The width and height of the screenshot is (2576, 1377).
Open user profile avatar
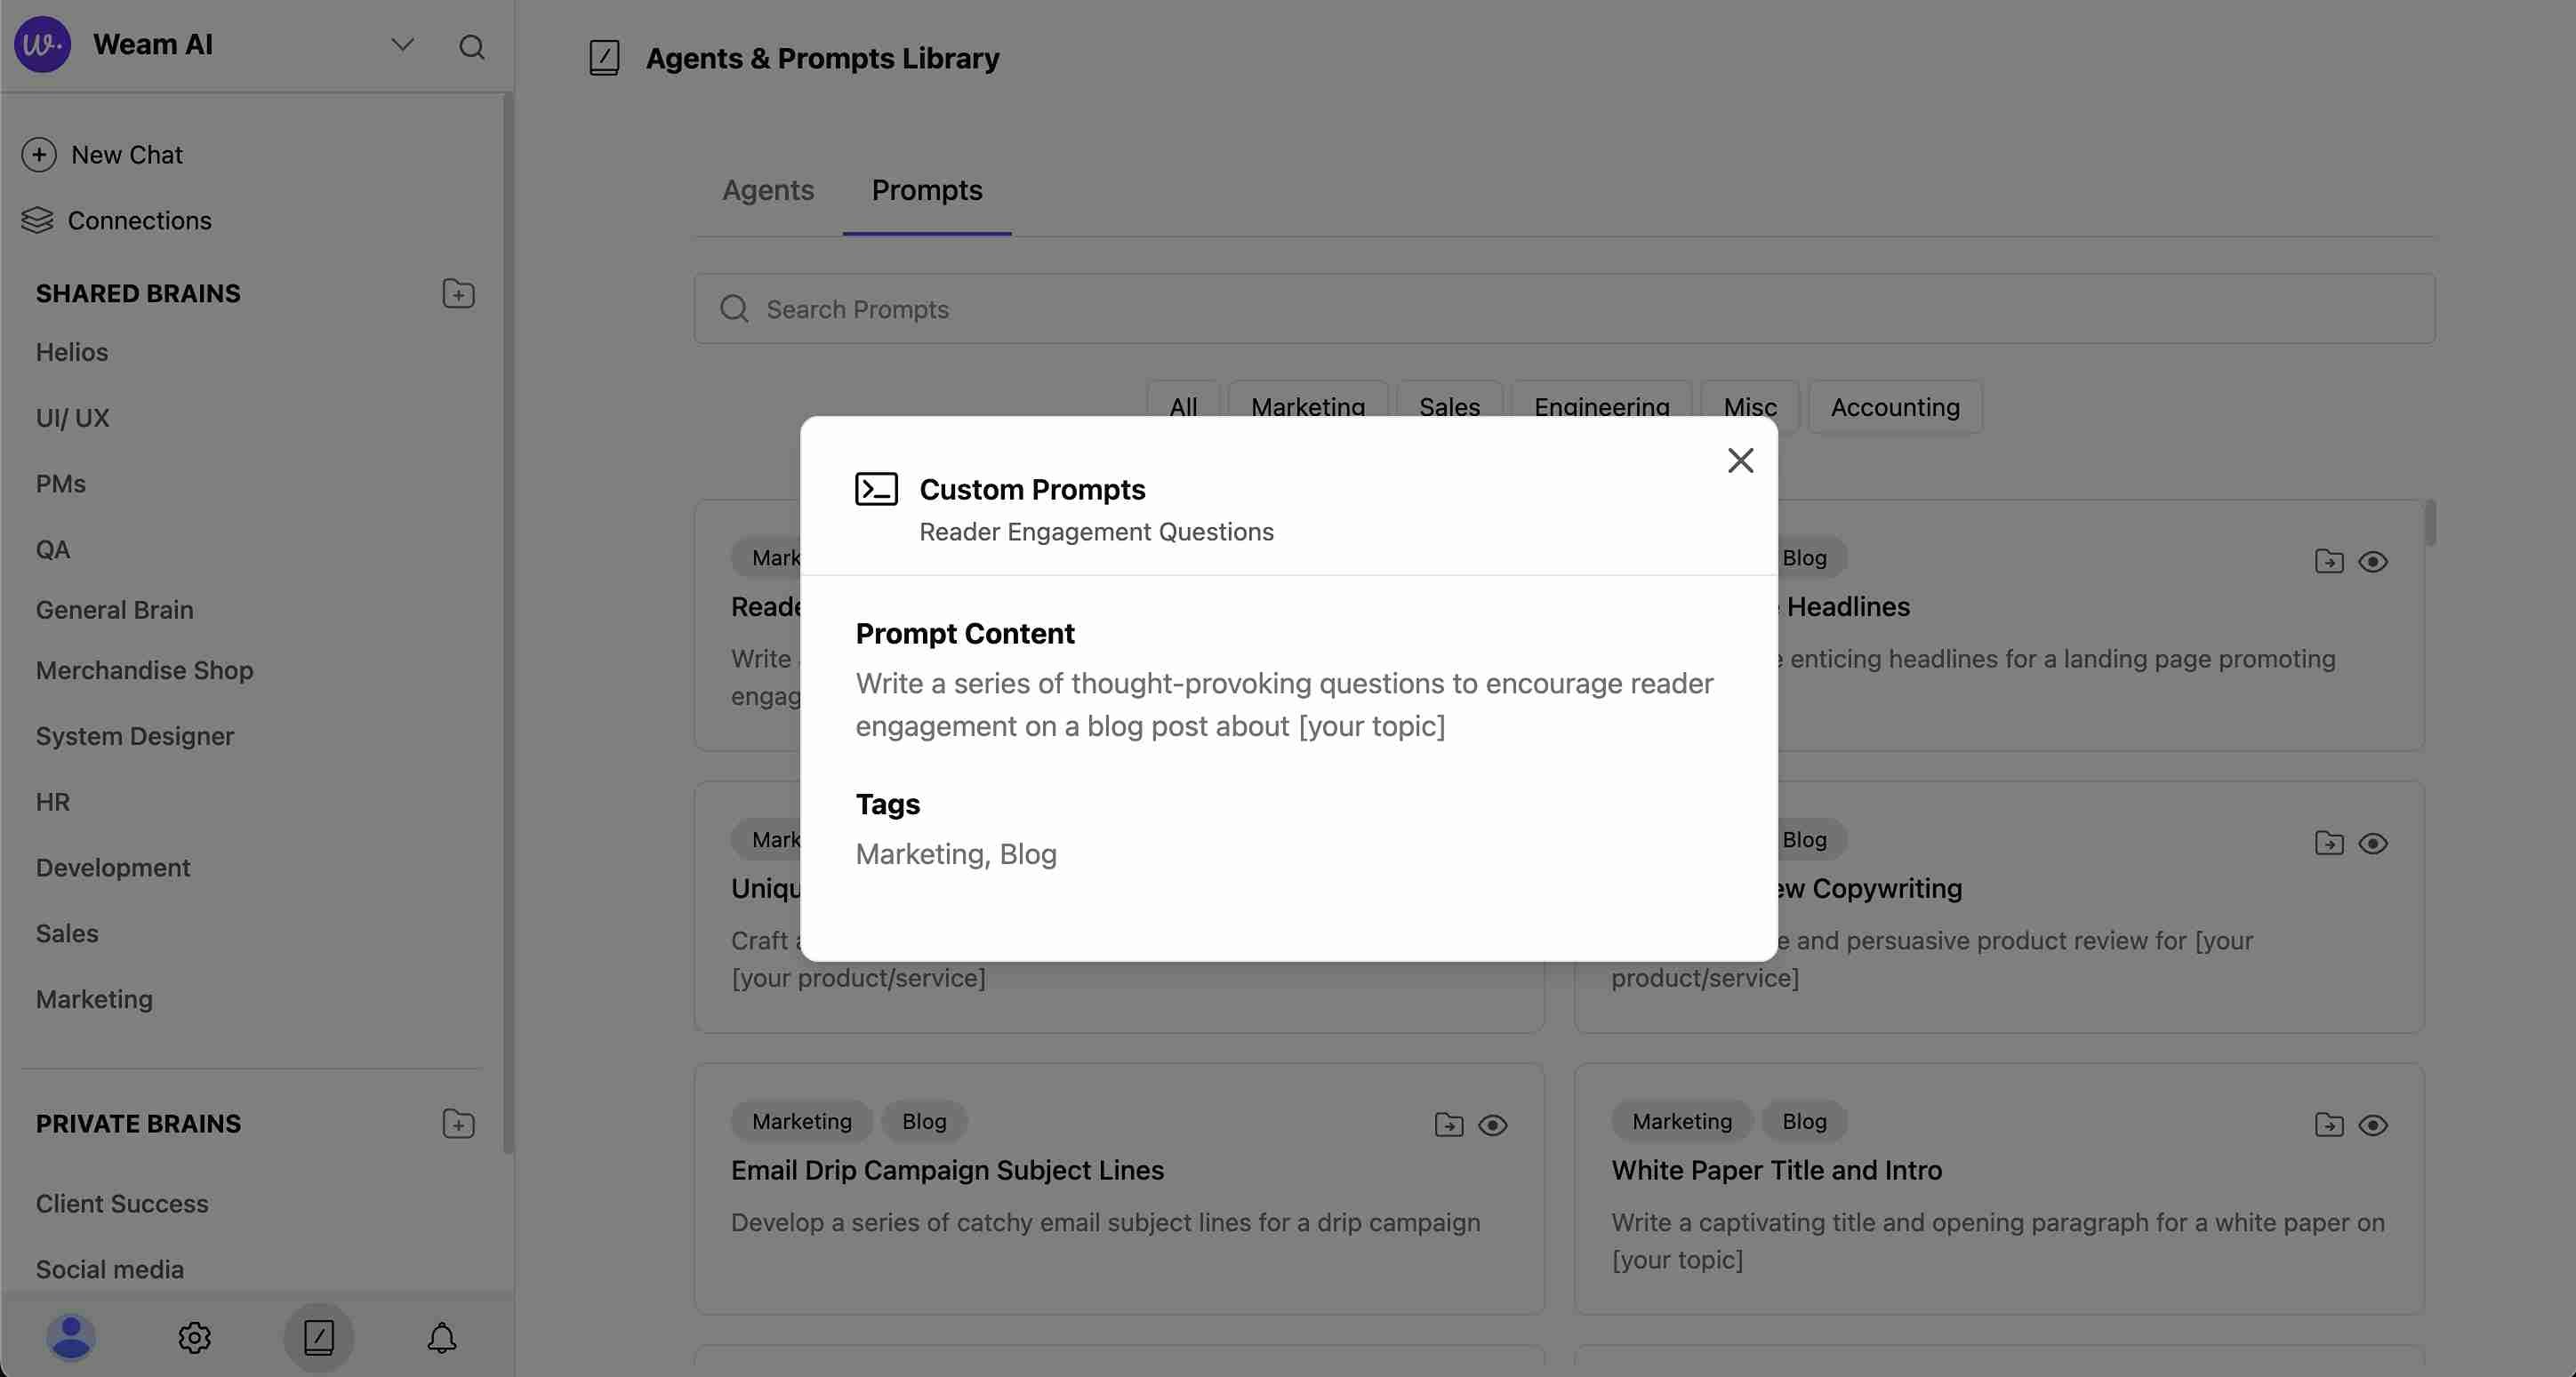click(x=71, y=1337)
